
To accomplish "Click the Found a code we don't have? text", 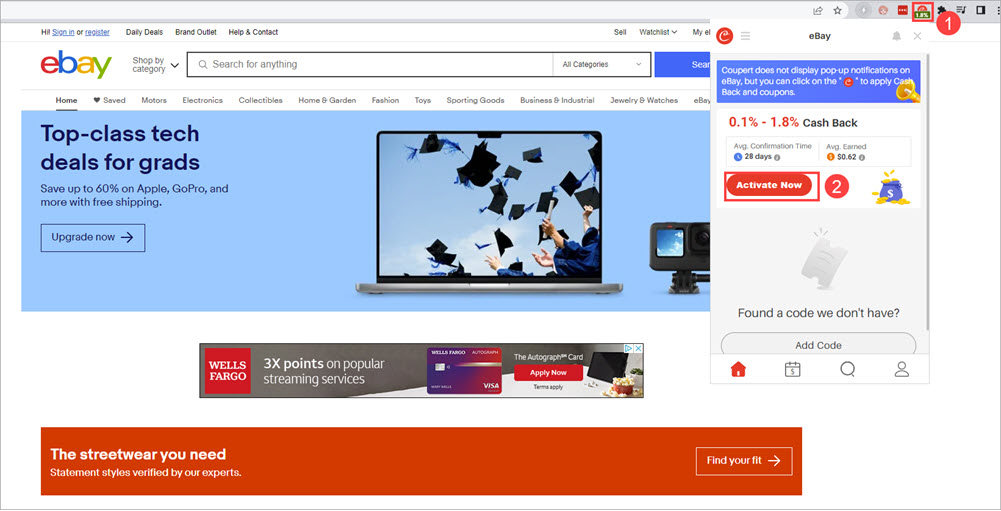I will 818,313.
